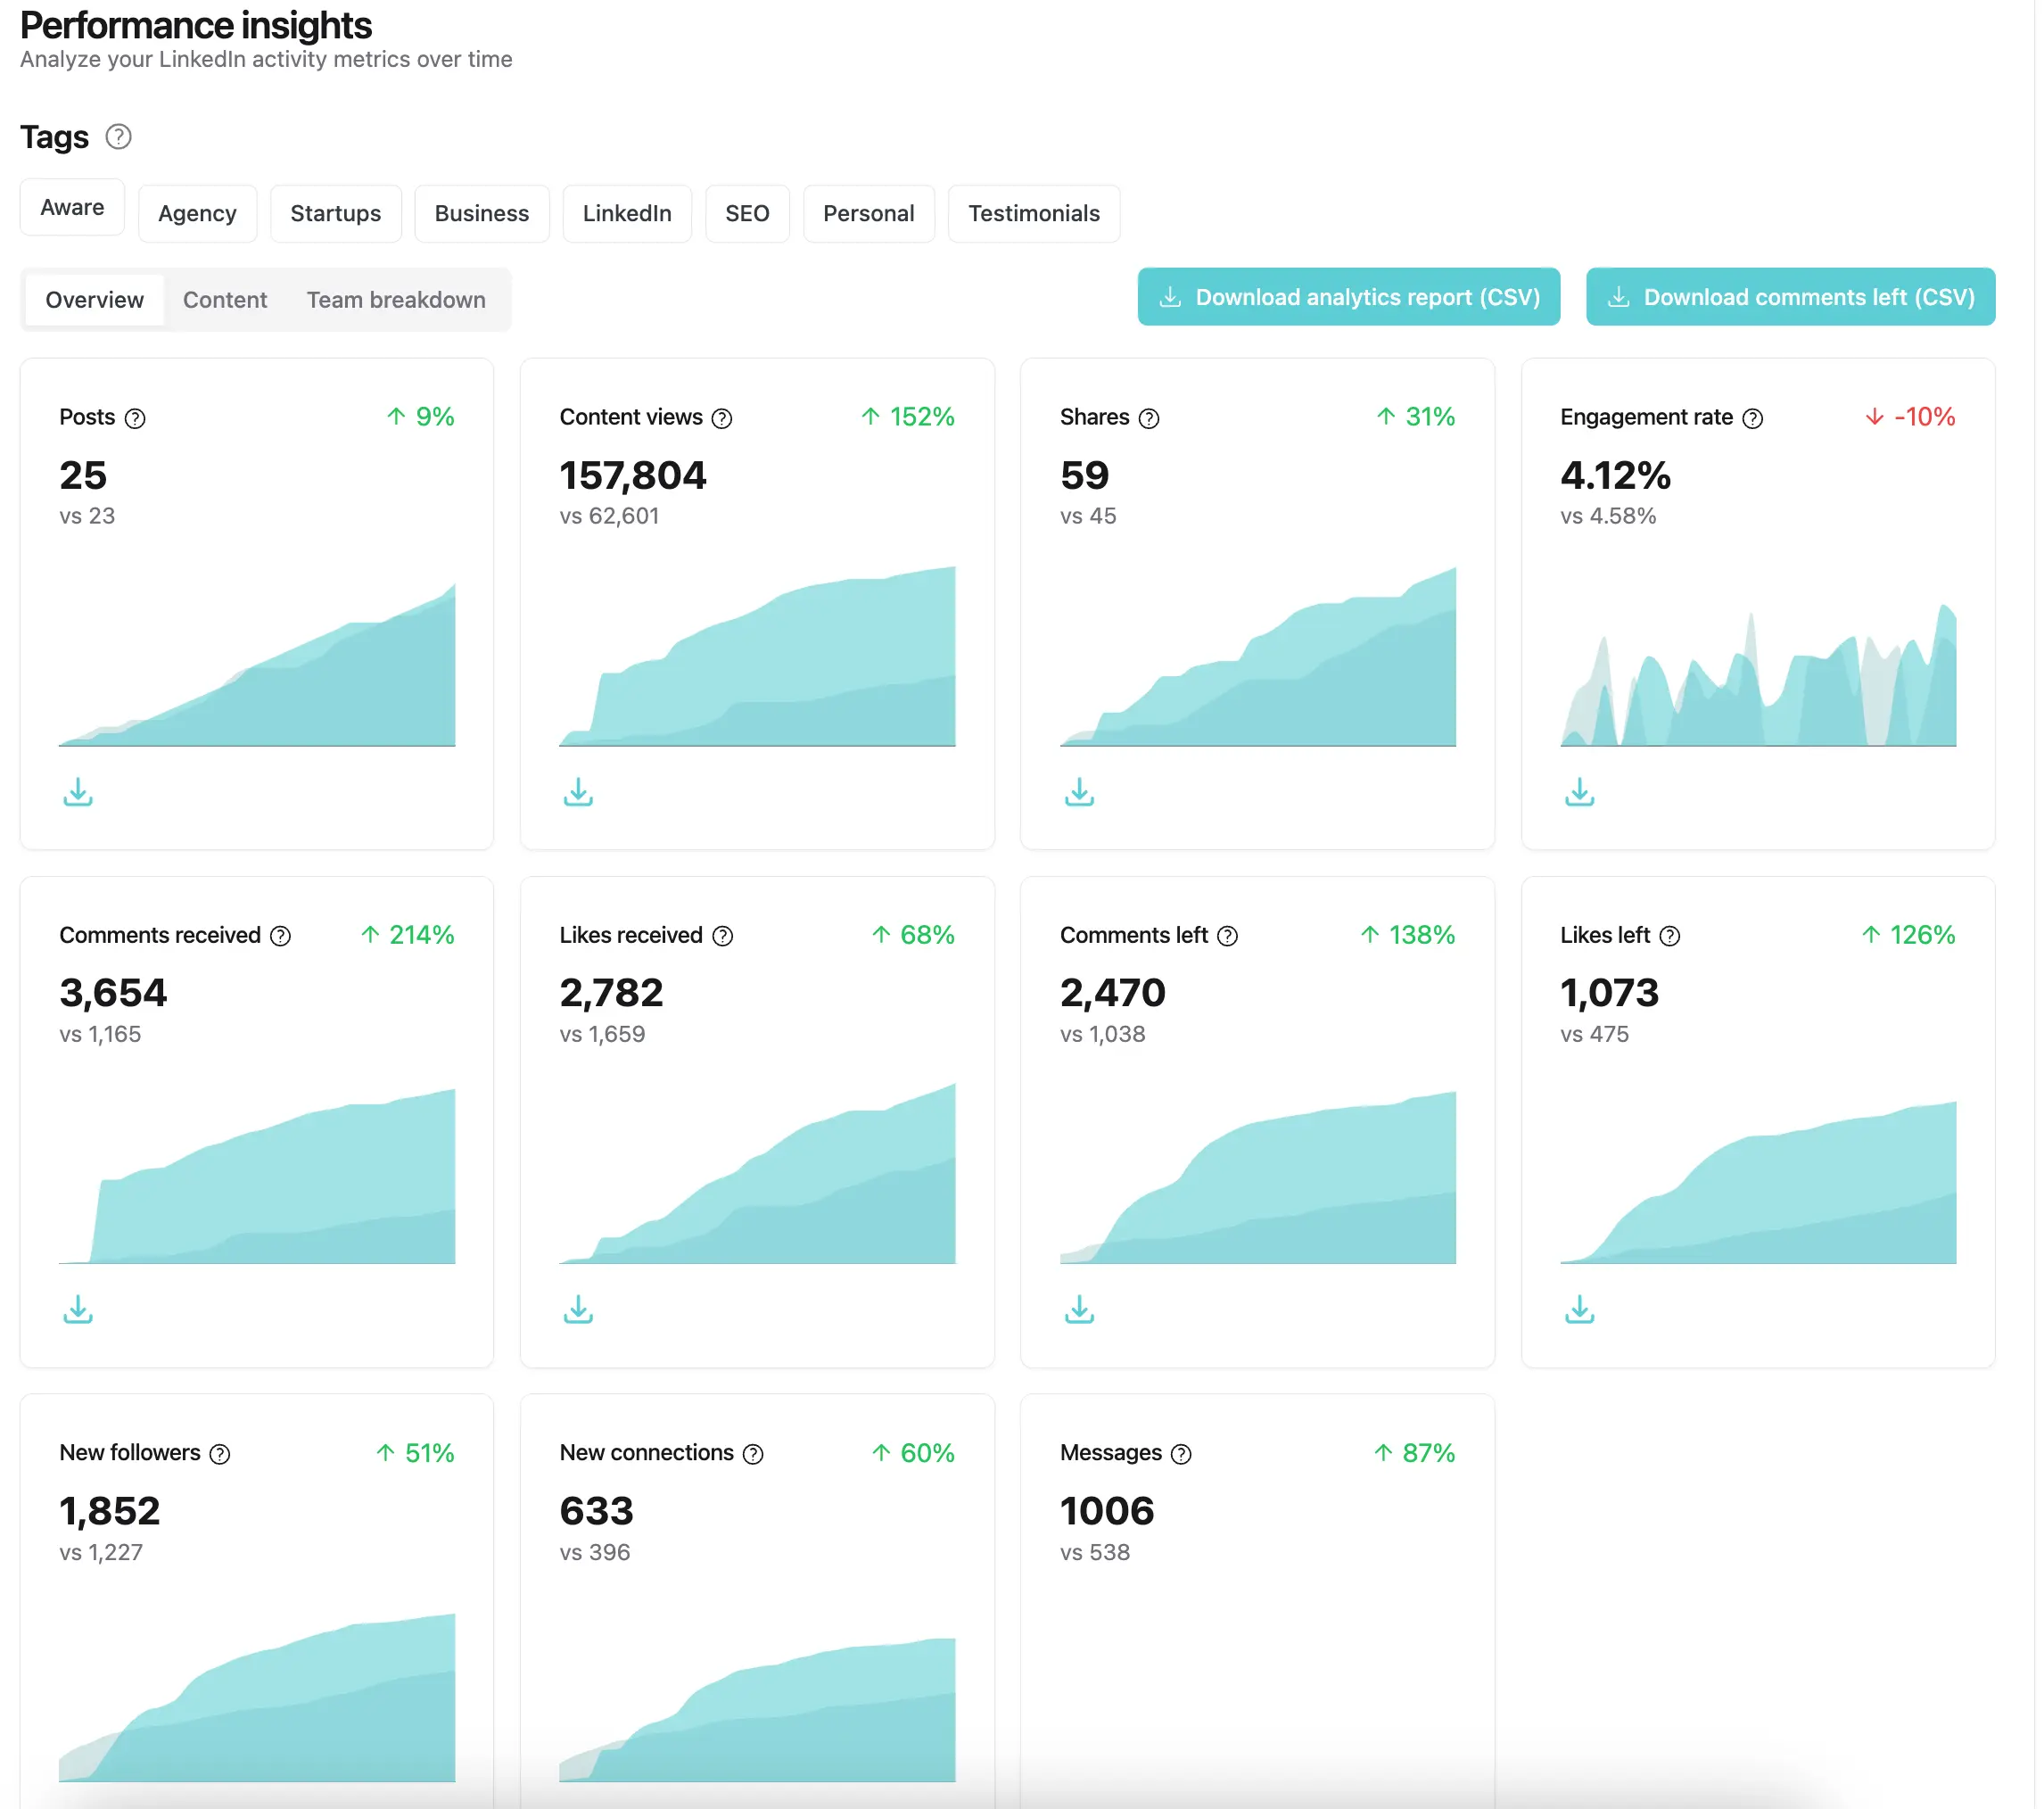
Task: Switch to the Content tab
Action: click(224, 299)
